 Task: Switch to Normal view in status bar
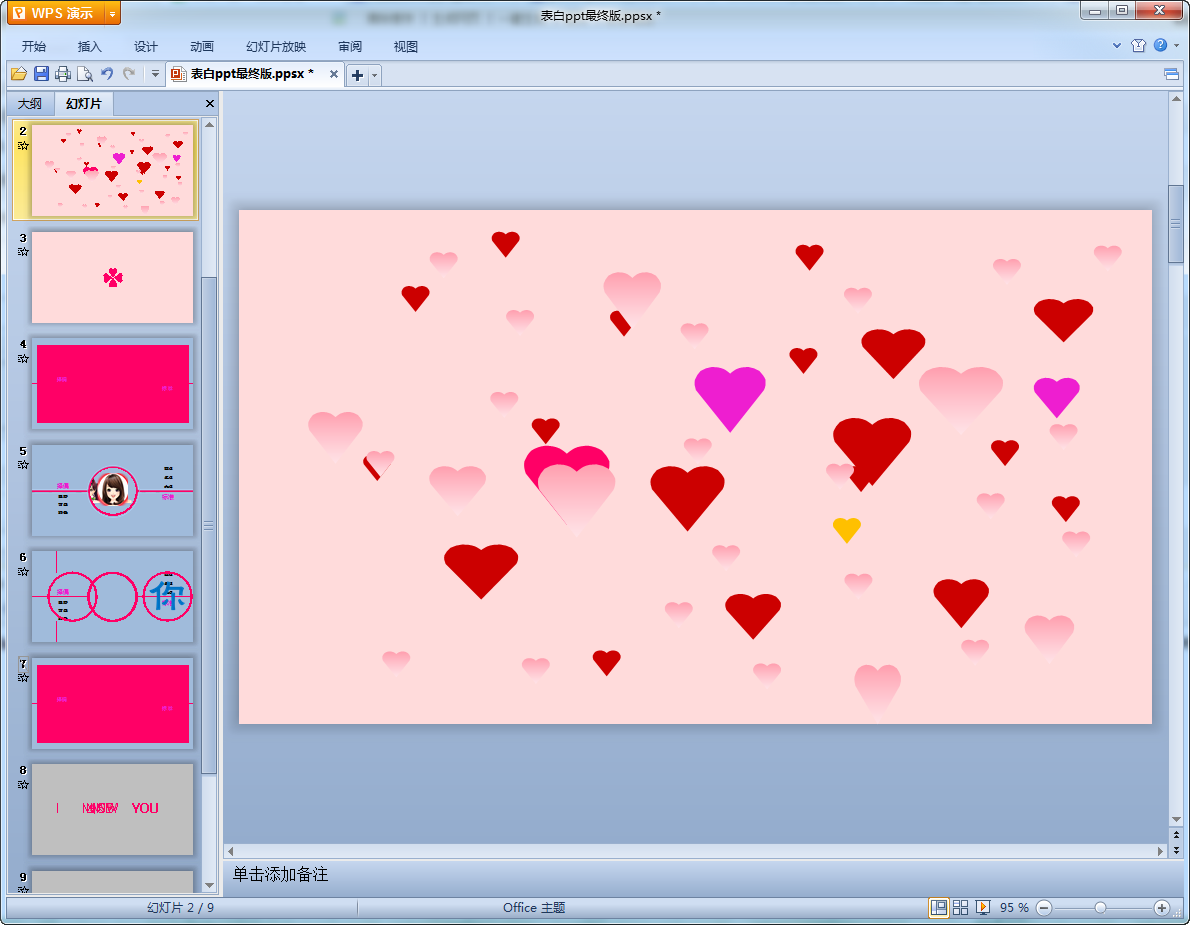point(939,908)
